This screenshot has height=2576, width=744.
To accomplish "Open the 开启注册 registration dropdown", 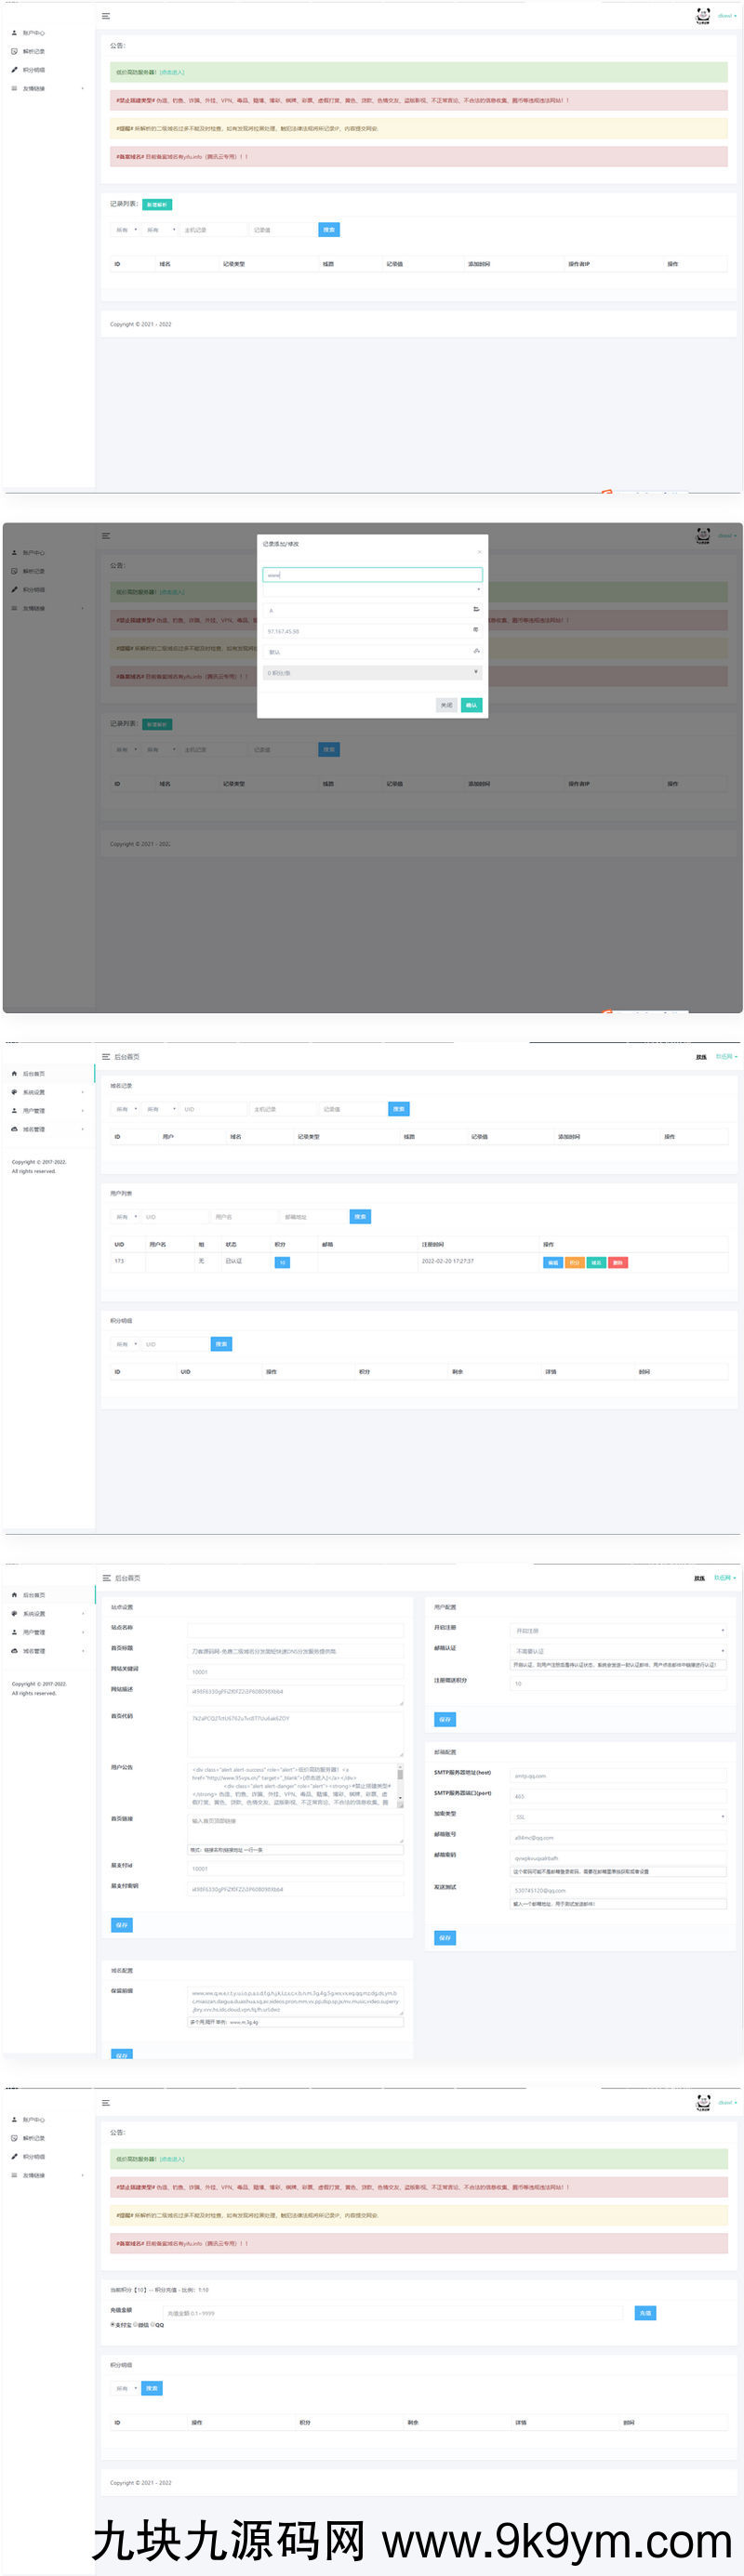I will [x=619, y=1631].
